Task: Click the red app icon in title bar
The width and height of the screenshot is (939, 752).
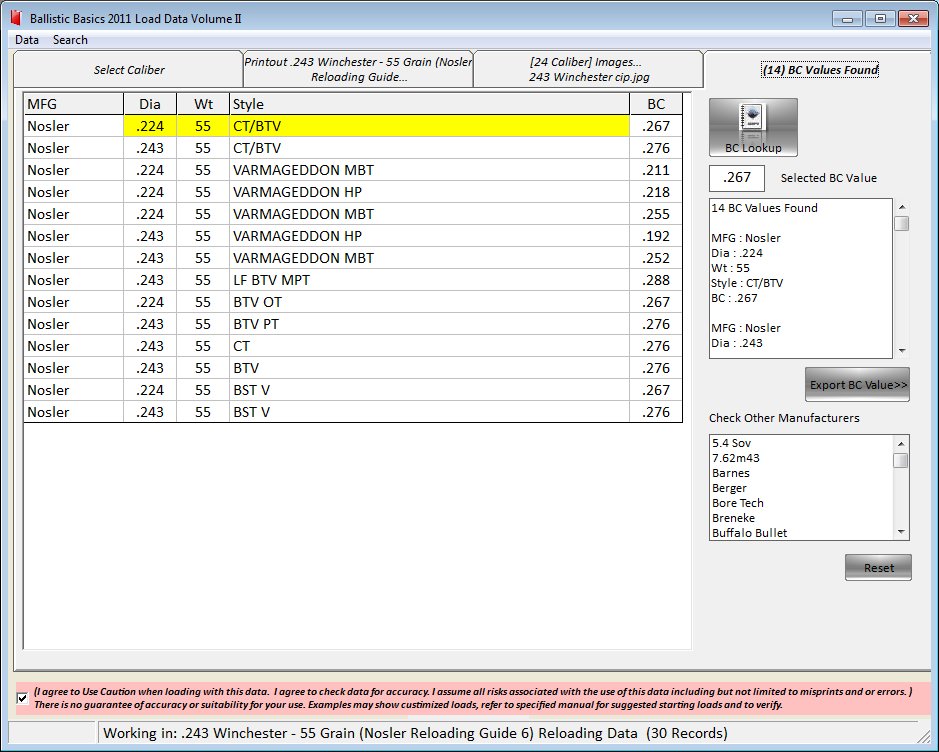Action: (x=14, y=18)
